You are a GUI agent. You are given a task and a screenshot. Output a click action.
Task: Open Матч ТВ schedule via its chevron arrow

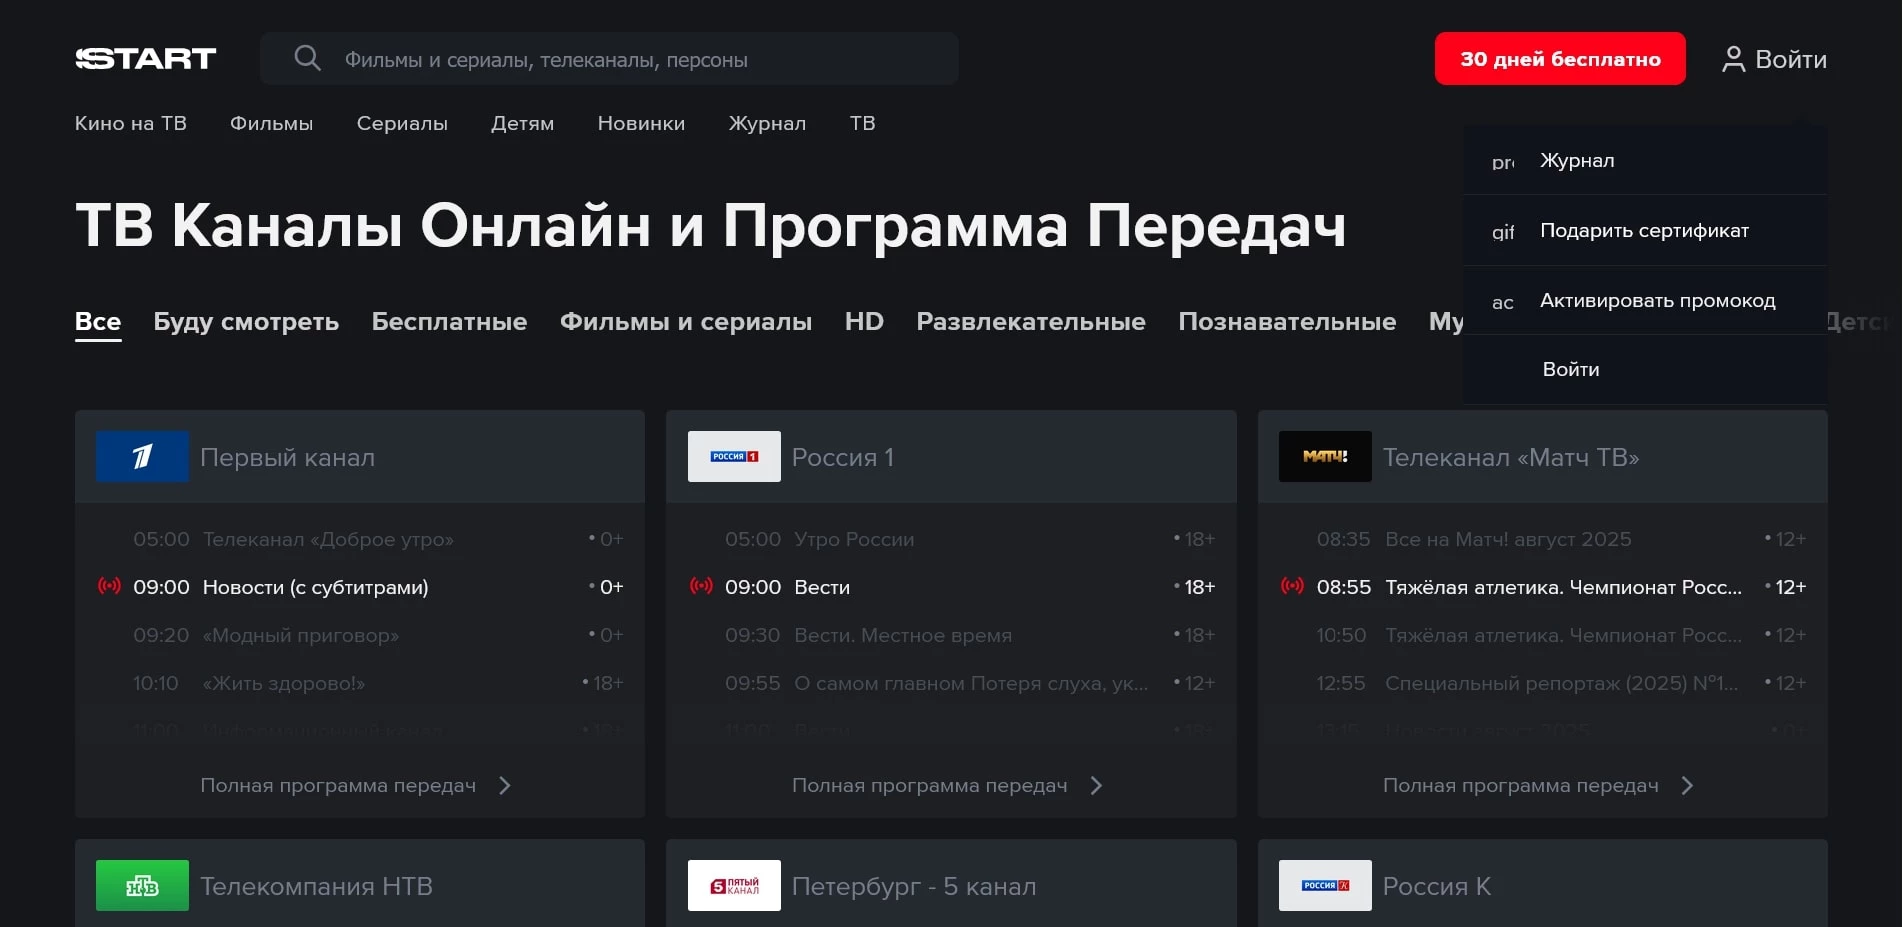[1687, 786]
